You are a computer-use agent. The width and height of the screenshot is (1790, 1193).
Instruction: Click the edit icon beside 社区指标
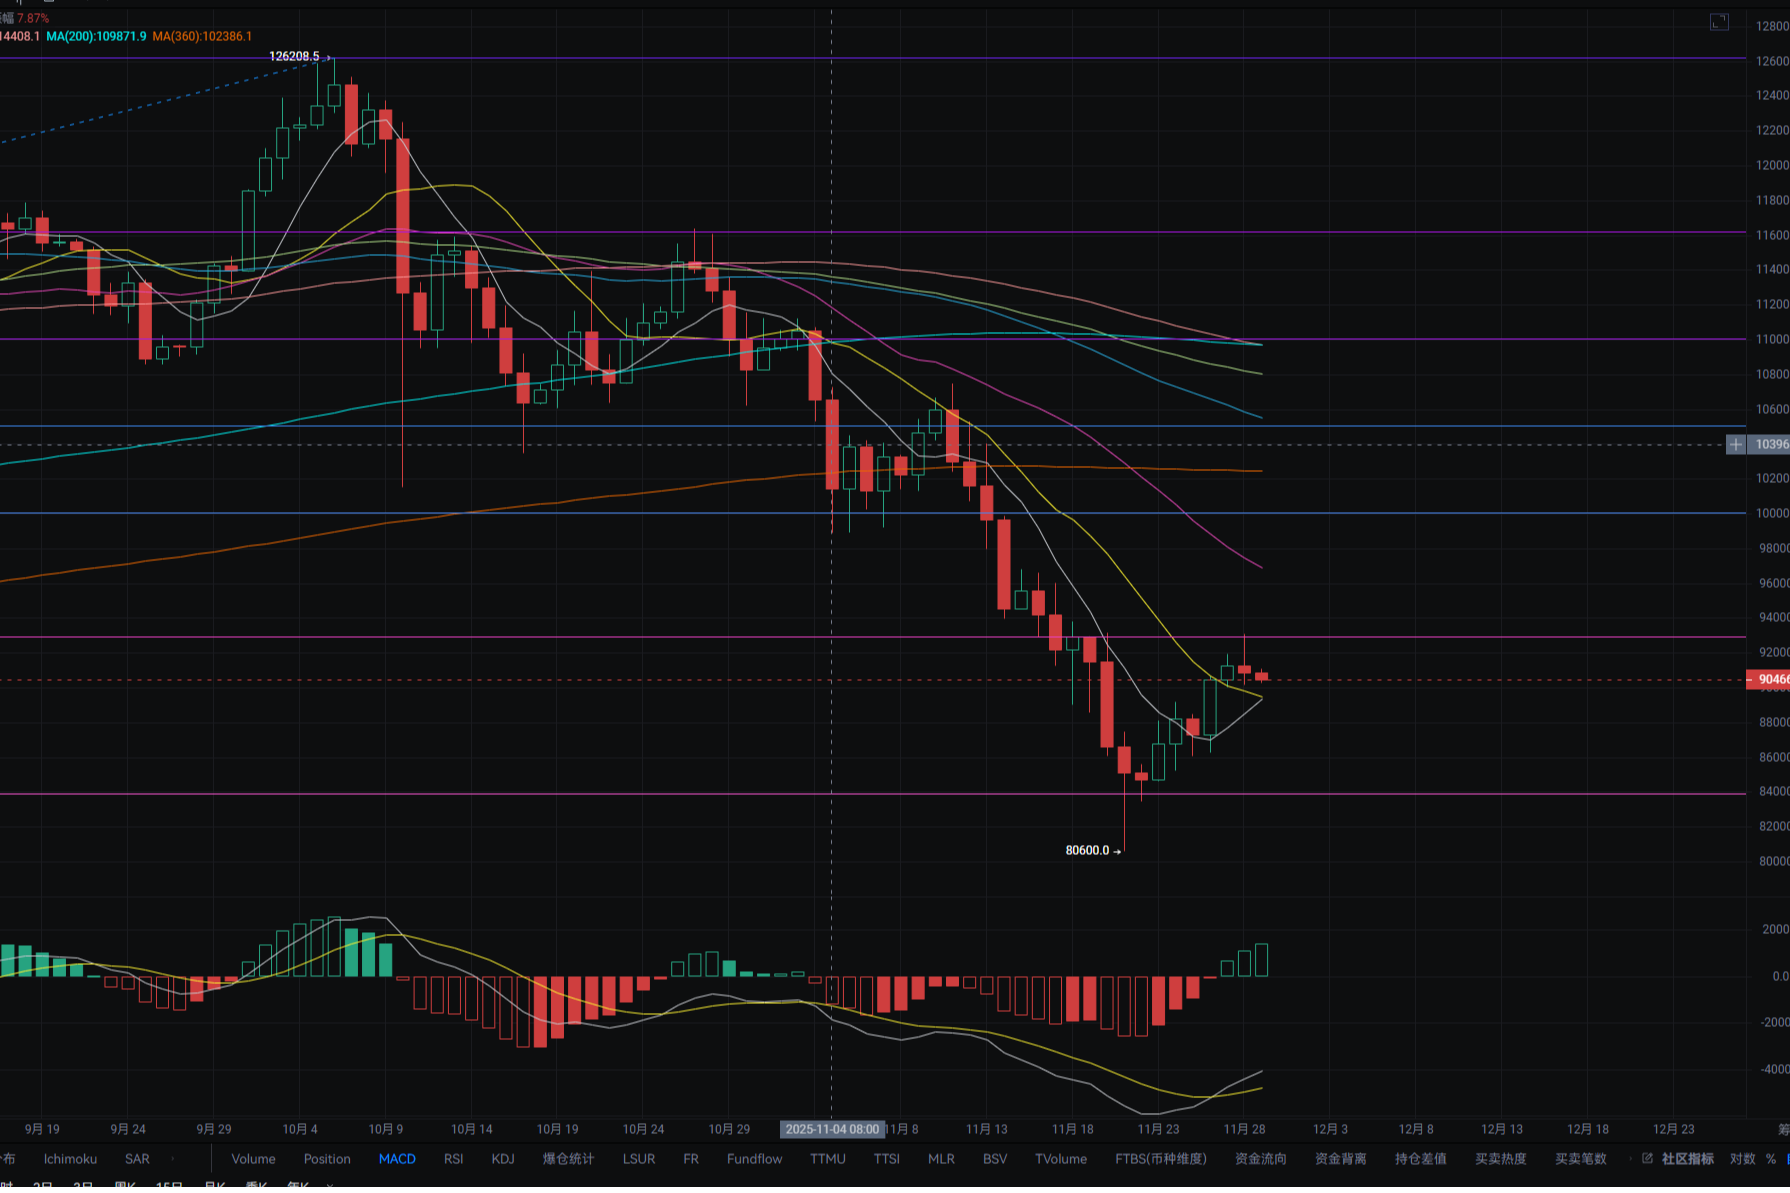(1647, 1158)
